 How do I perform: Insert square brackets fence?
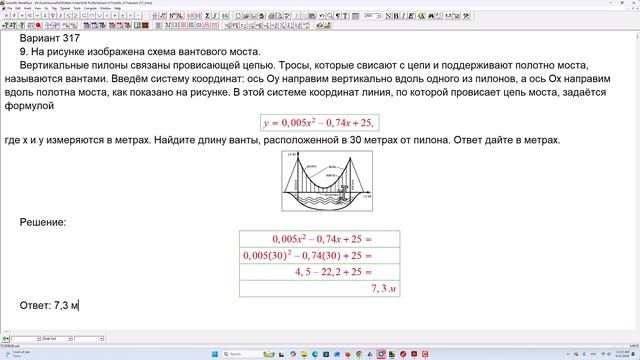(x=197, y=16)
